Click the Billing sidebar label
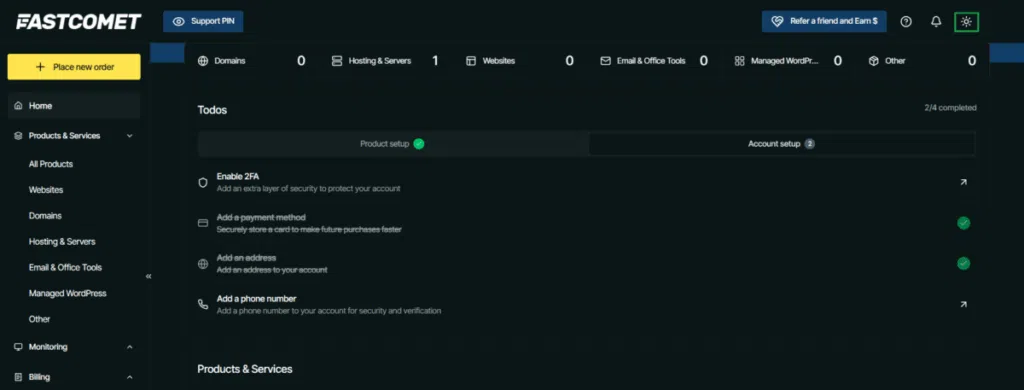The image size is (1024, 390). click(x=39, y=377)
